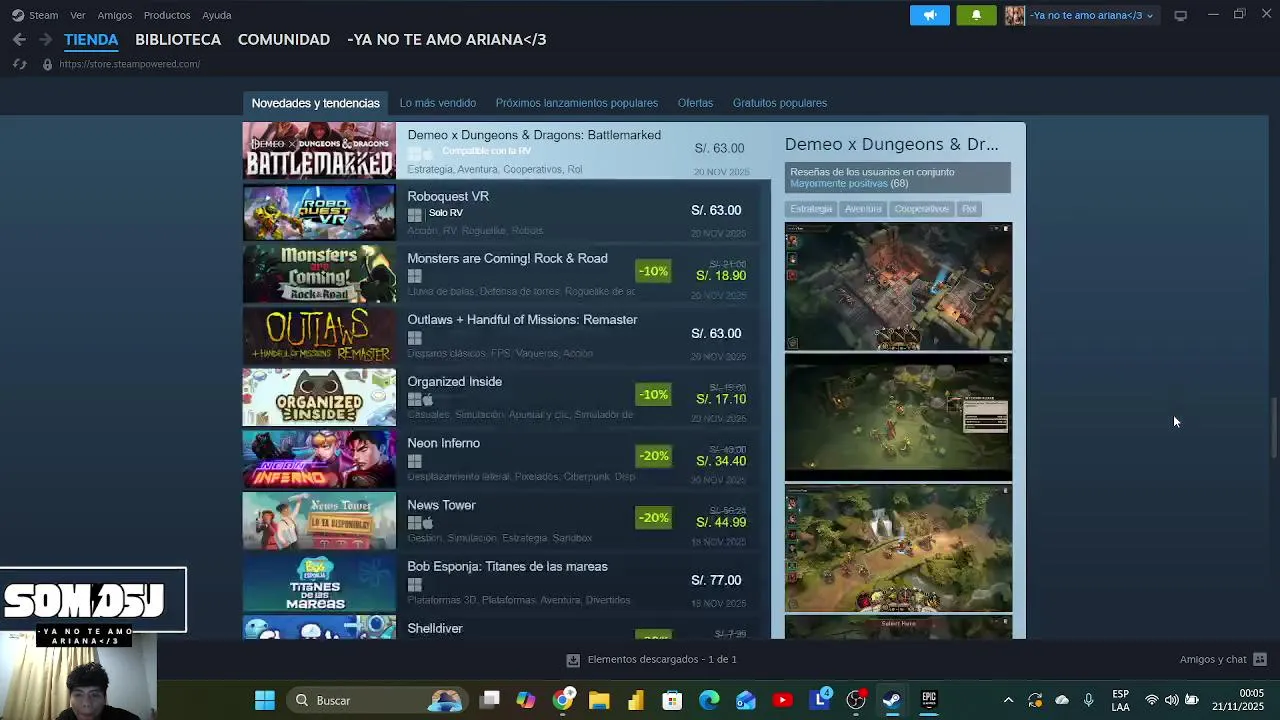
Task: View the second Demeo preview screenshot
Action: point(898,418)
